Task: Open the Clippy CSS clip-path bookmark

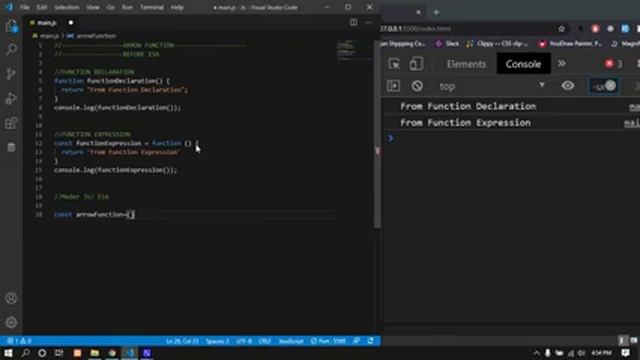Action: tap(498, 43)
